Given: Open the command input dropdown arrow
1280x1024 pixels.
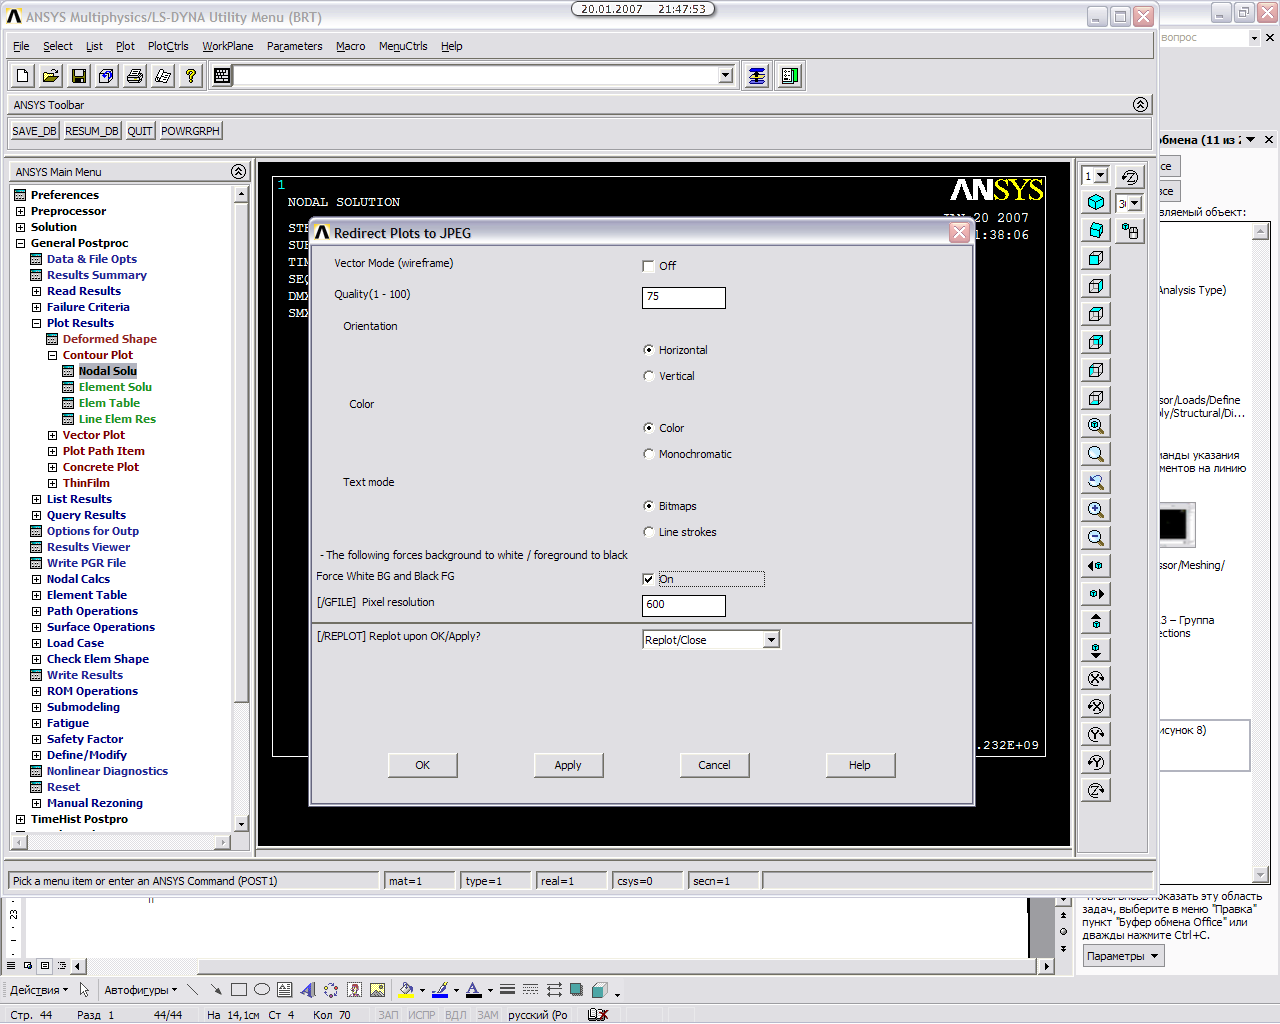Looking at the screenshot, I should 726,76.
